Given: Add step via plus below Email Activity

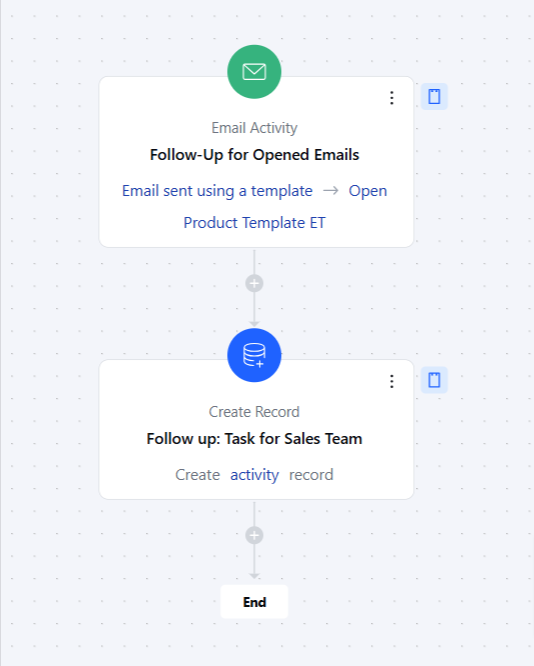Looking at the screenshot, I should point(254,283).
